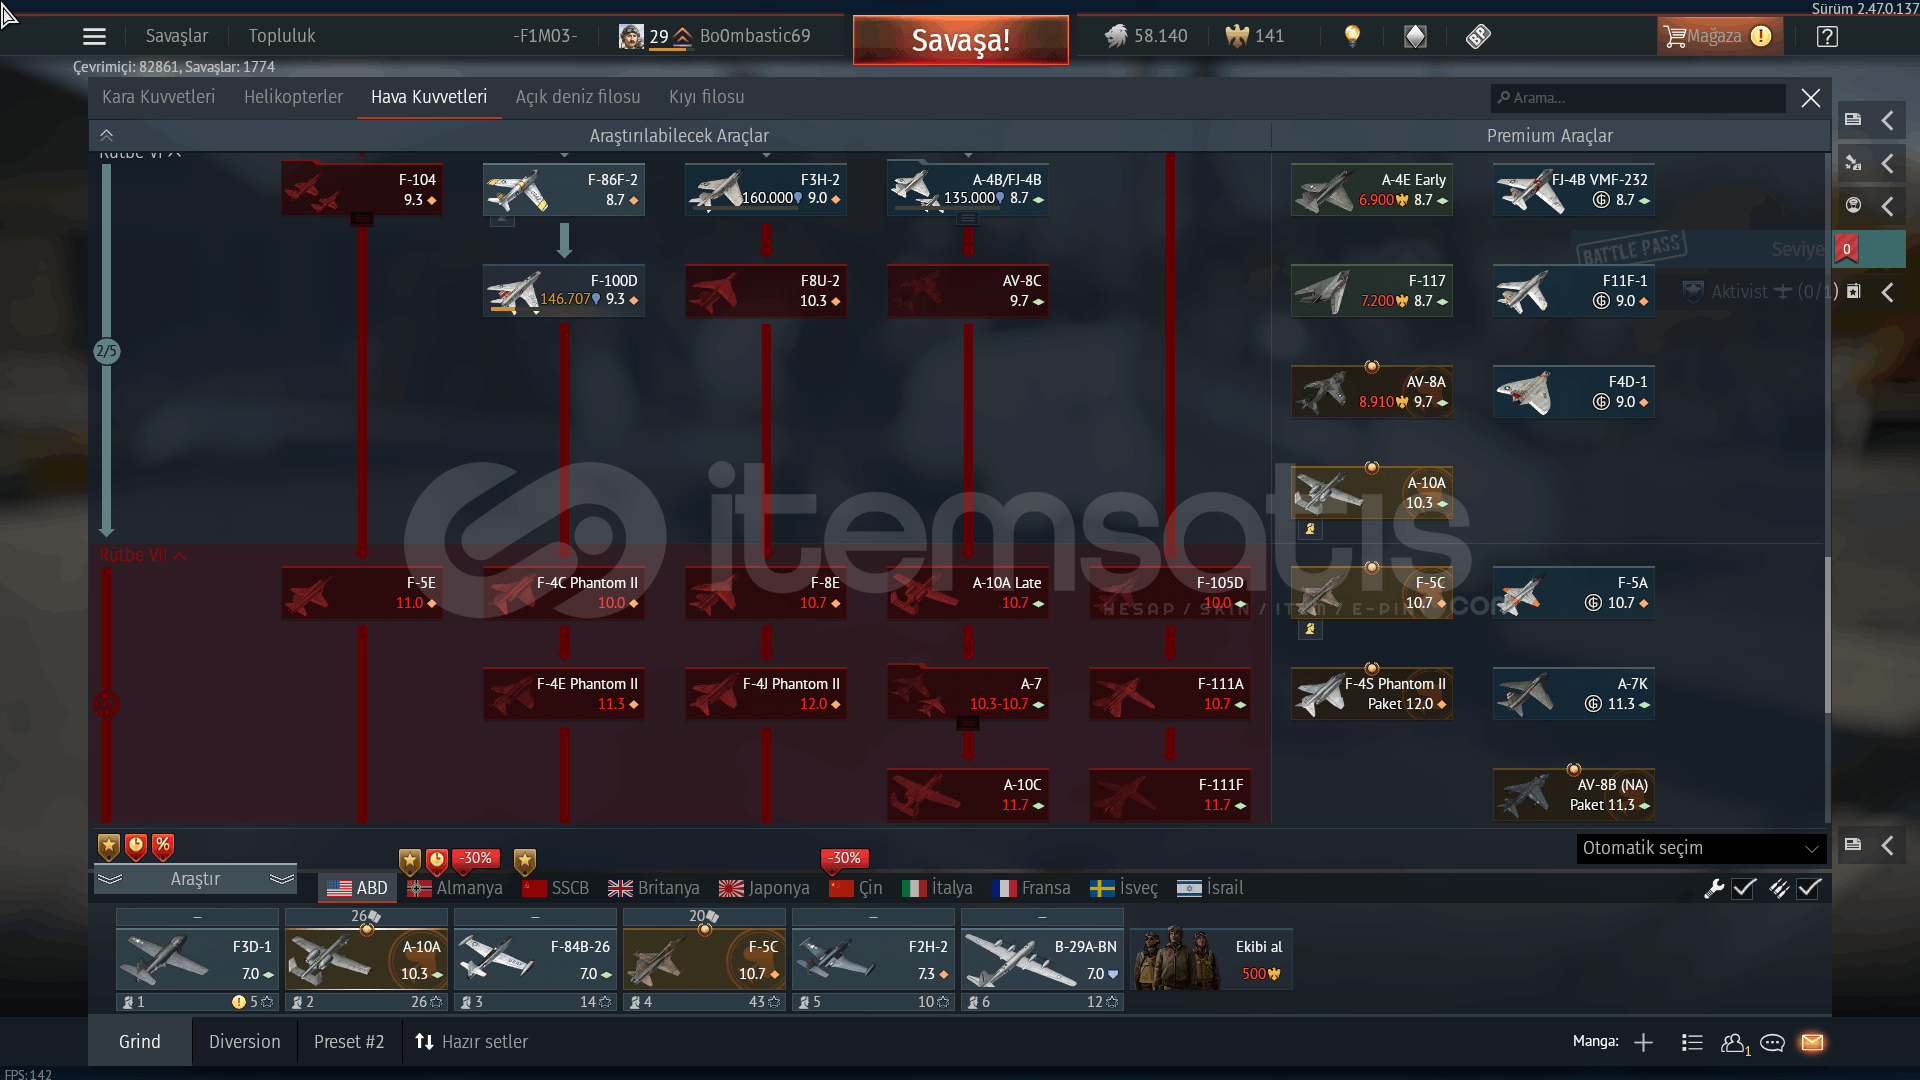The height and width of the screenshot is (1080, 1920).
Task: Switch to the Helikopterler tab
Action: pos(293,97)
